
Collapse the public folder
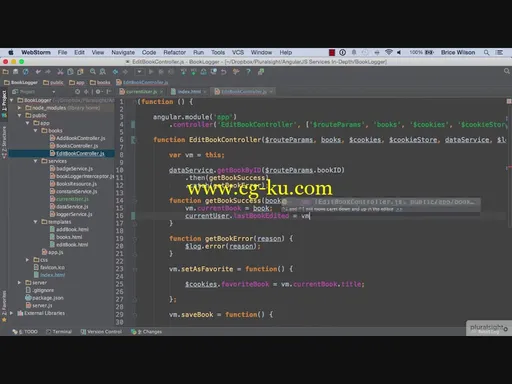coord(19,115)
